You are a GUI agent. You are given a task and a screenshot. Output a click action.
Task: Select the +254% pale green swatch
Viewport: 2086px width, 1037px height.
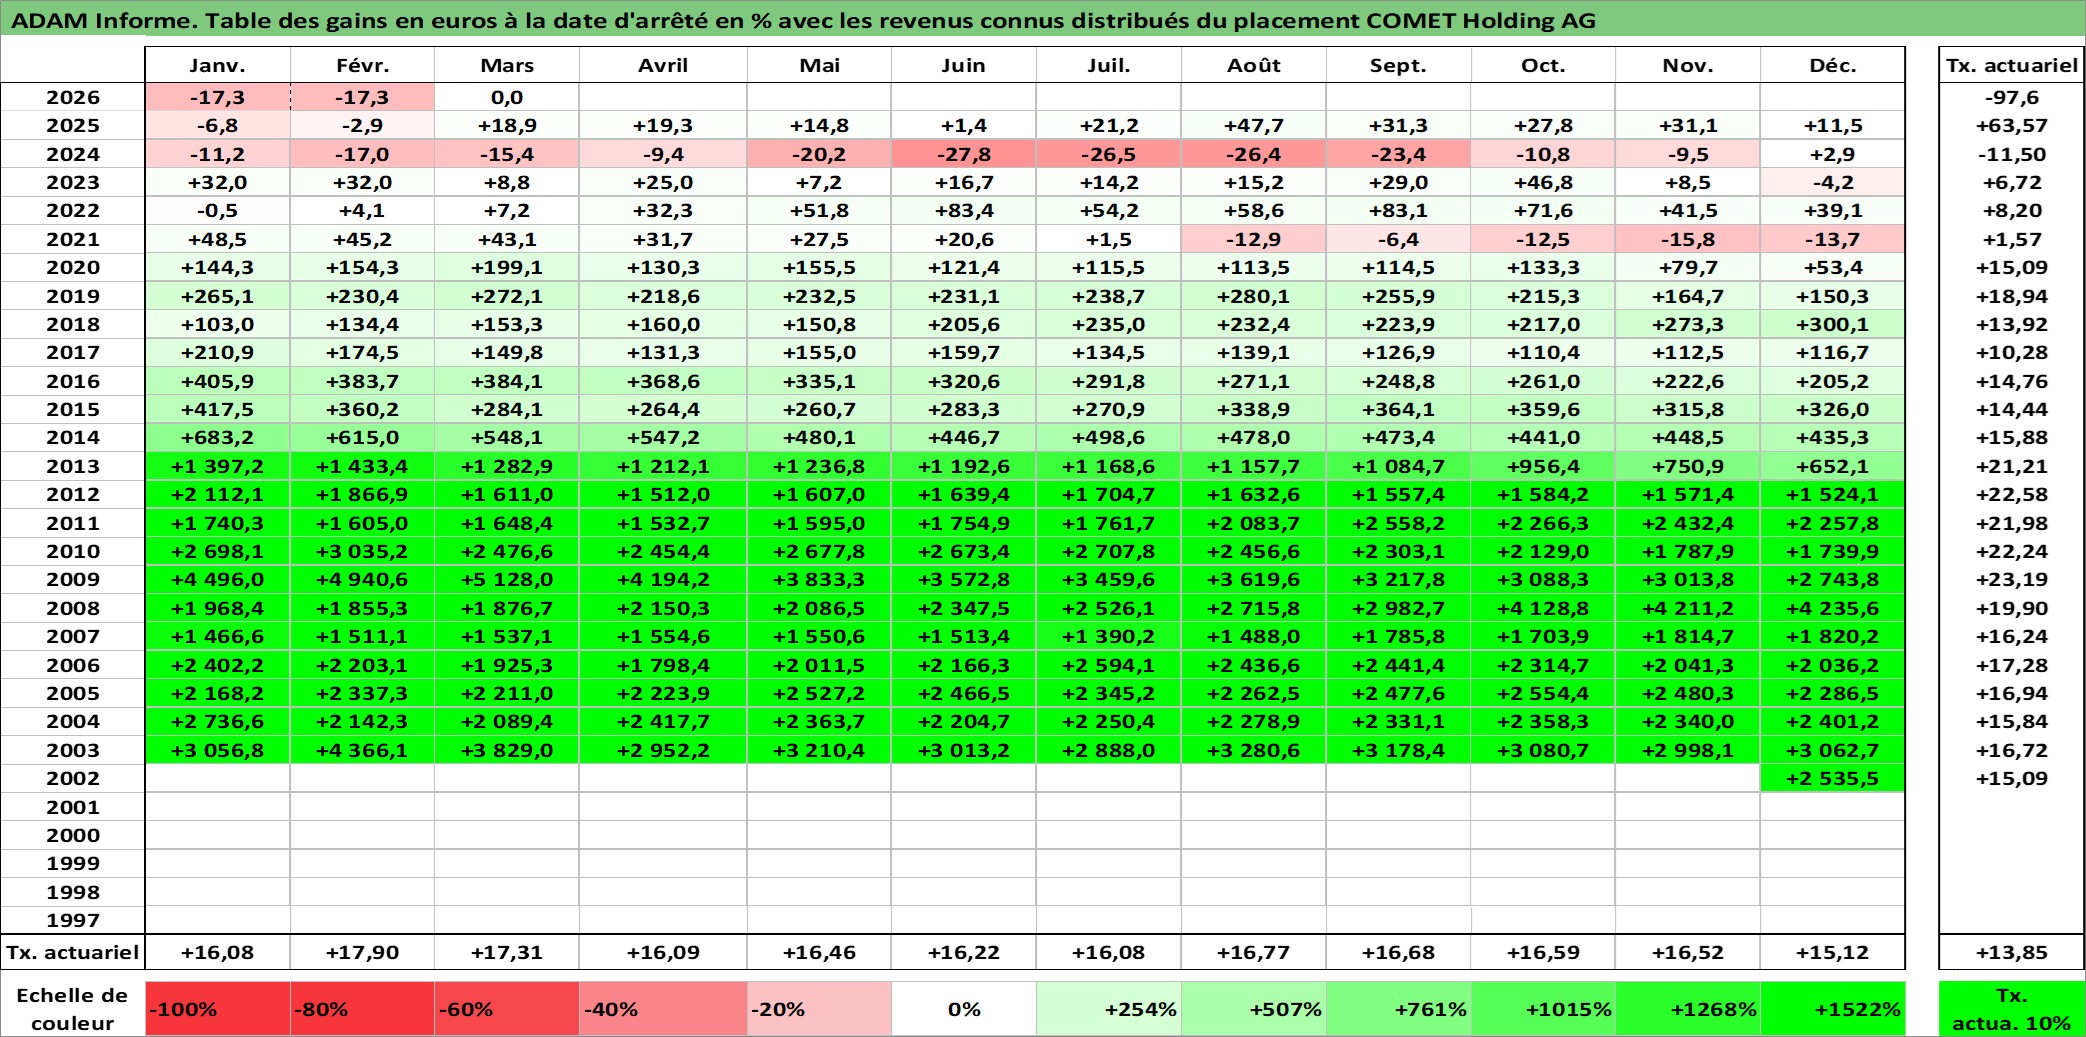click(1109, 1009)
